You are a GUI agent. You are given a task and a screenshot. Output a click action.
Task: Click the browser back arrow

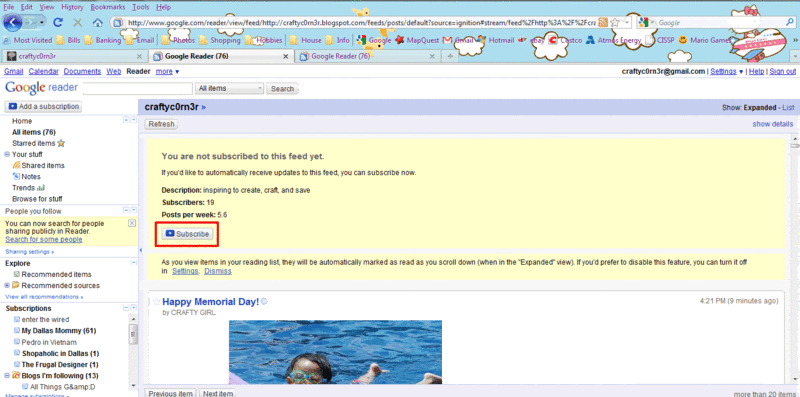pos(13,22)
